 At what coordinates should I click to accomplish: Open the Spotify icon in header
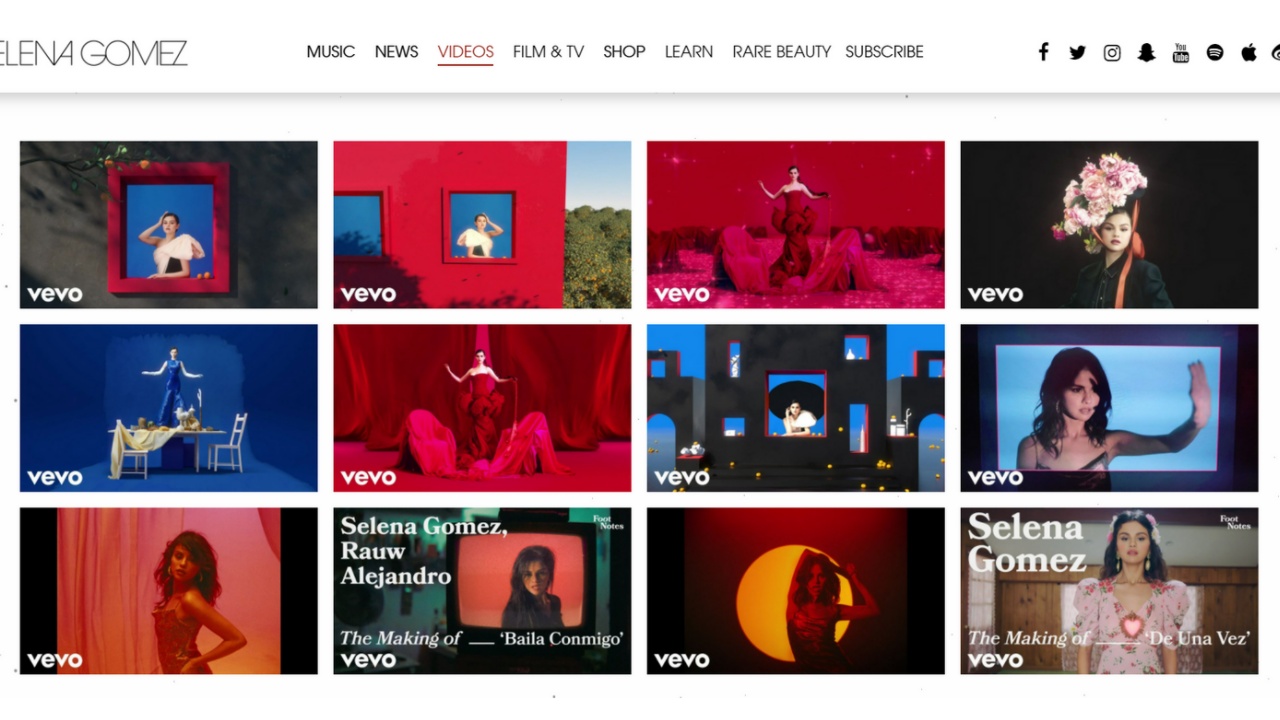coord(1215,52)
